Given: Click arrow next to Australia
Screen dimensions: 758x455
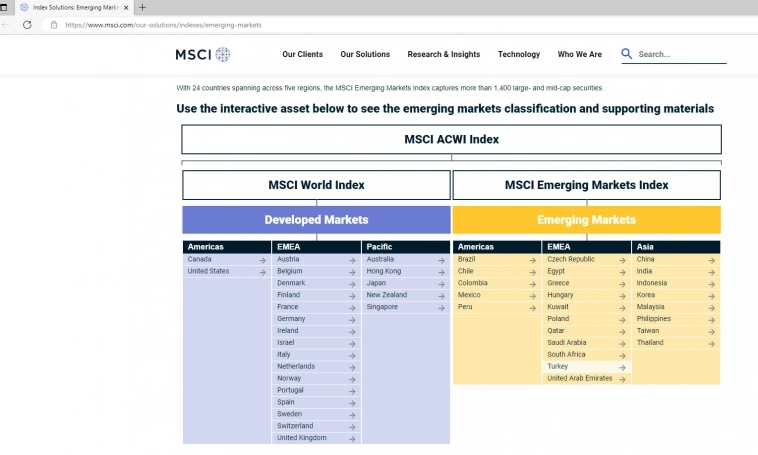Looking at the screenshot, I should [441, 260].
